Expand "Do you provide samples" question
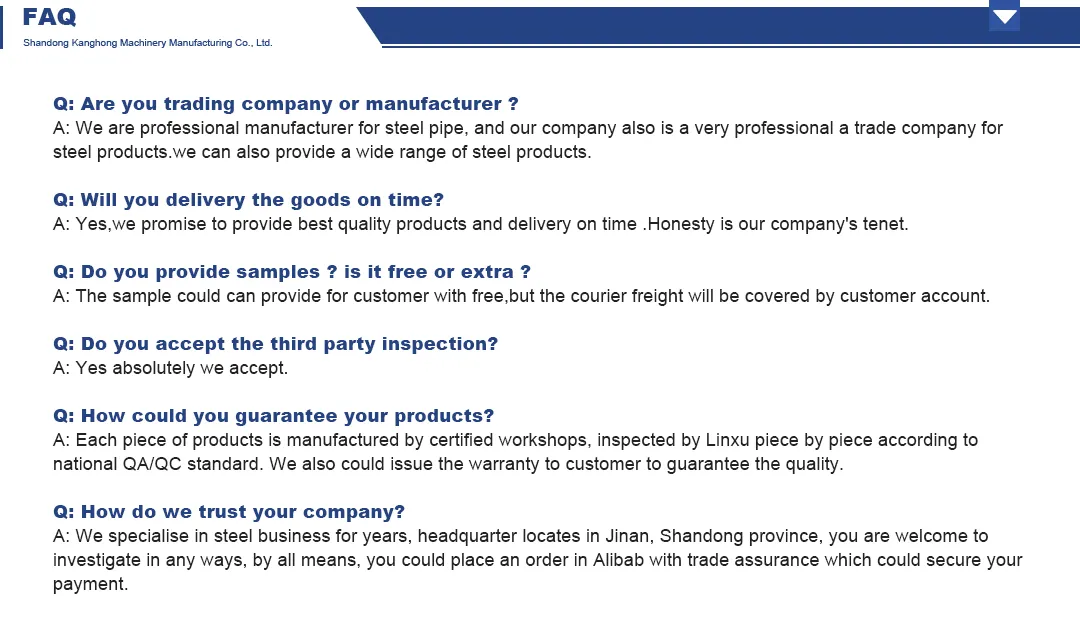This screenshot has height=619, width=1080. 291,272
